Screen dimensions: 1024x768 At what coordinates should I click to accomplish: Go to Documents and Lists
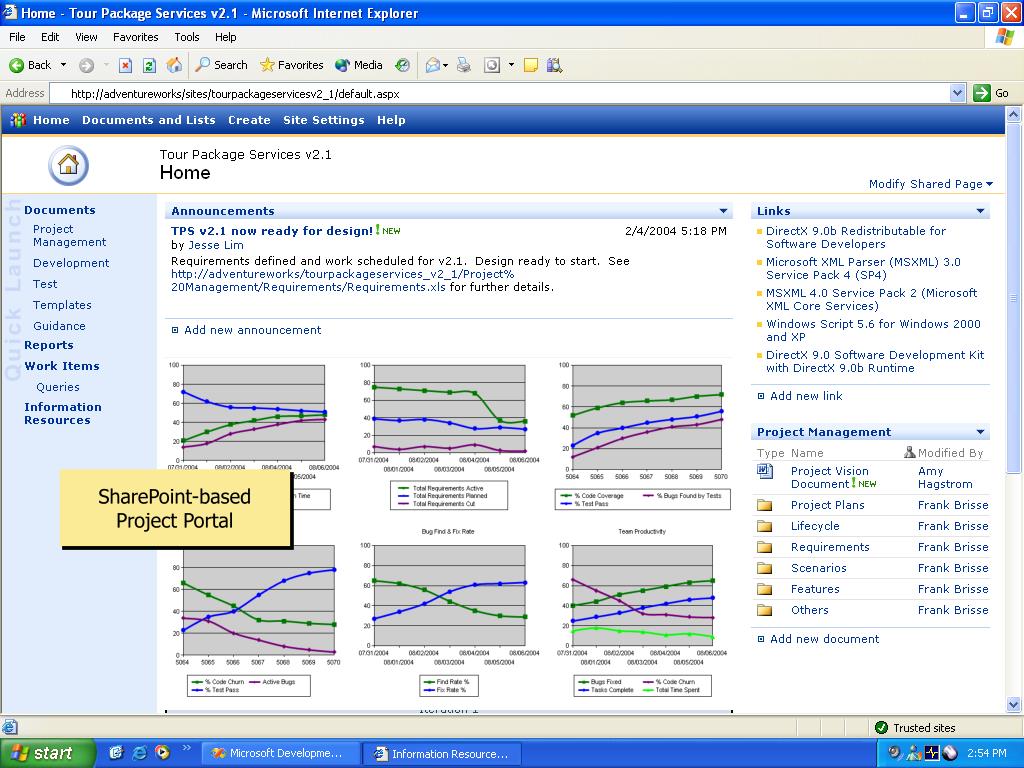point(148,120)
